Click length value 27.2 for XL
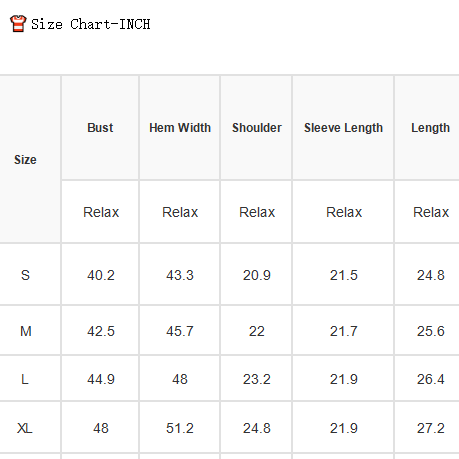Viewport: 459px width, 459px height. pyautogui.click(x=431, y=428)
